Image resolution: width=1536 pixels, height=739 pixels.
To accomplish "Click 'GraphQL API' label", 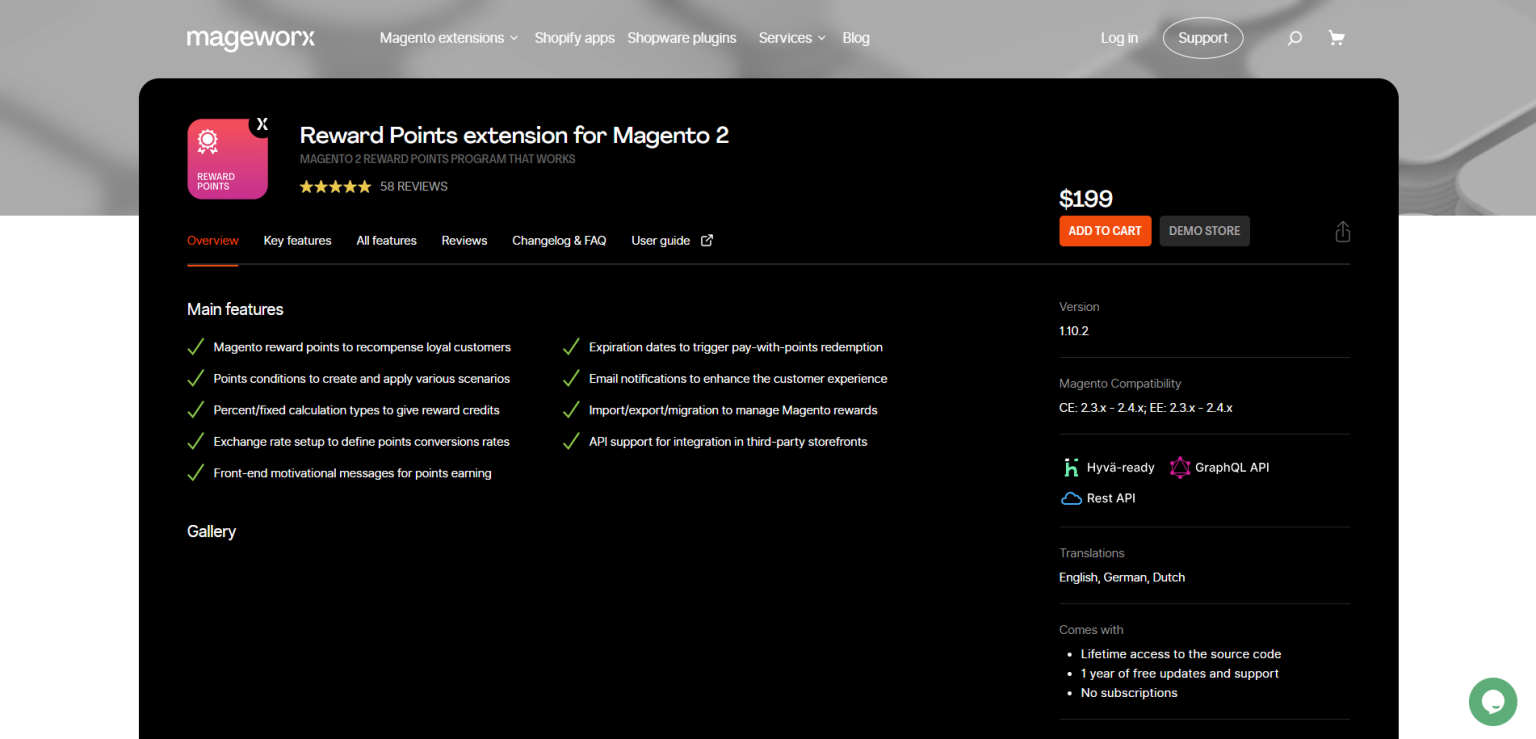I will (x=1232, y=467).
